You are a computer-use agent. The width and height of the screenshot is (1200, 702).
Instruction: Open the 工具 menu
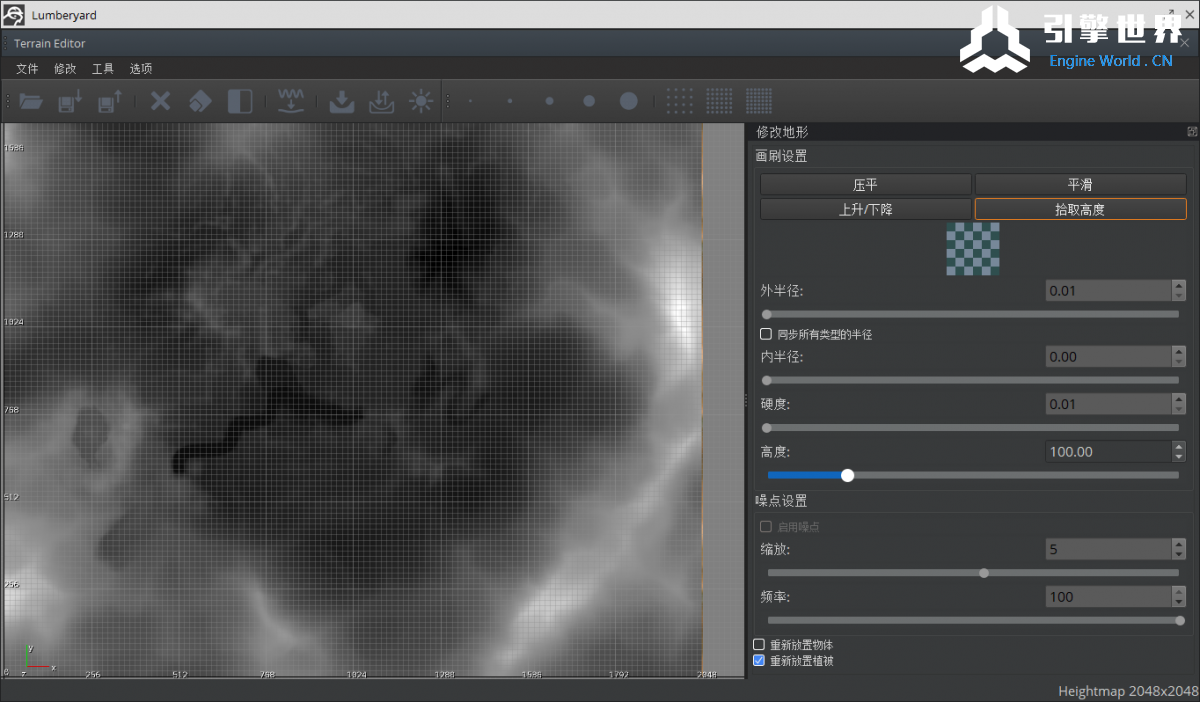[x=103, y=69]
